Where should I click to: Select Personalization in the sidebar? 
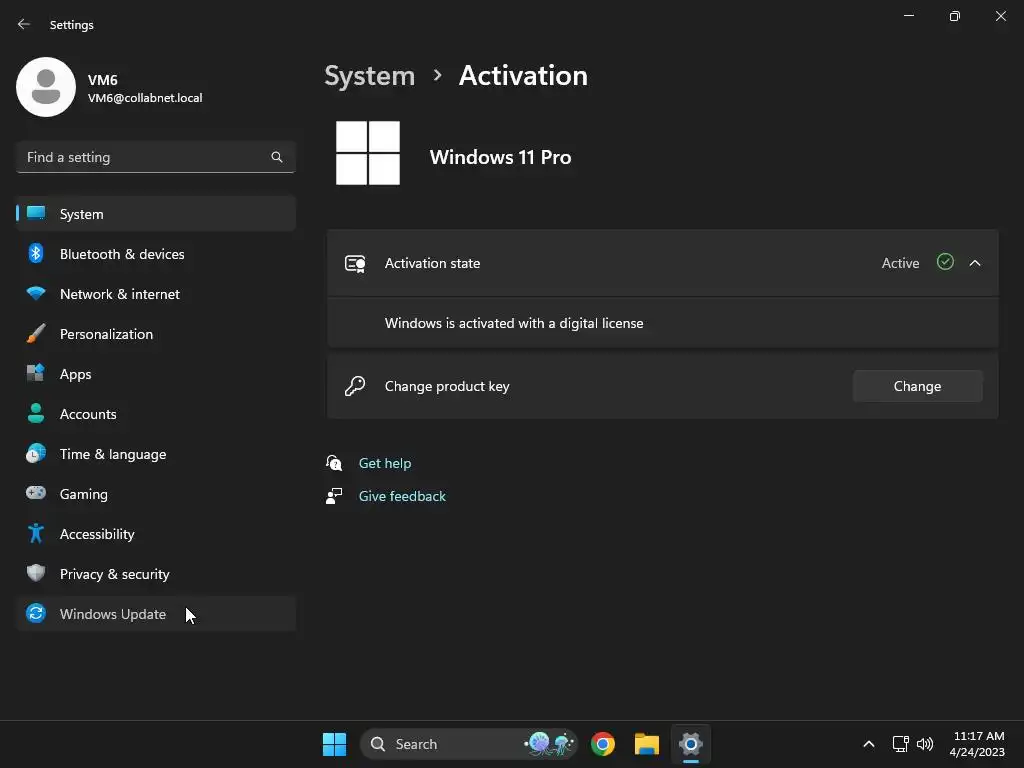pos(156,333)
